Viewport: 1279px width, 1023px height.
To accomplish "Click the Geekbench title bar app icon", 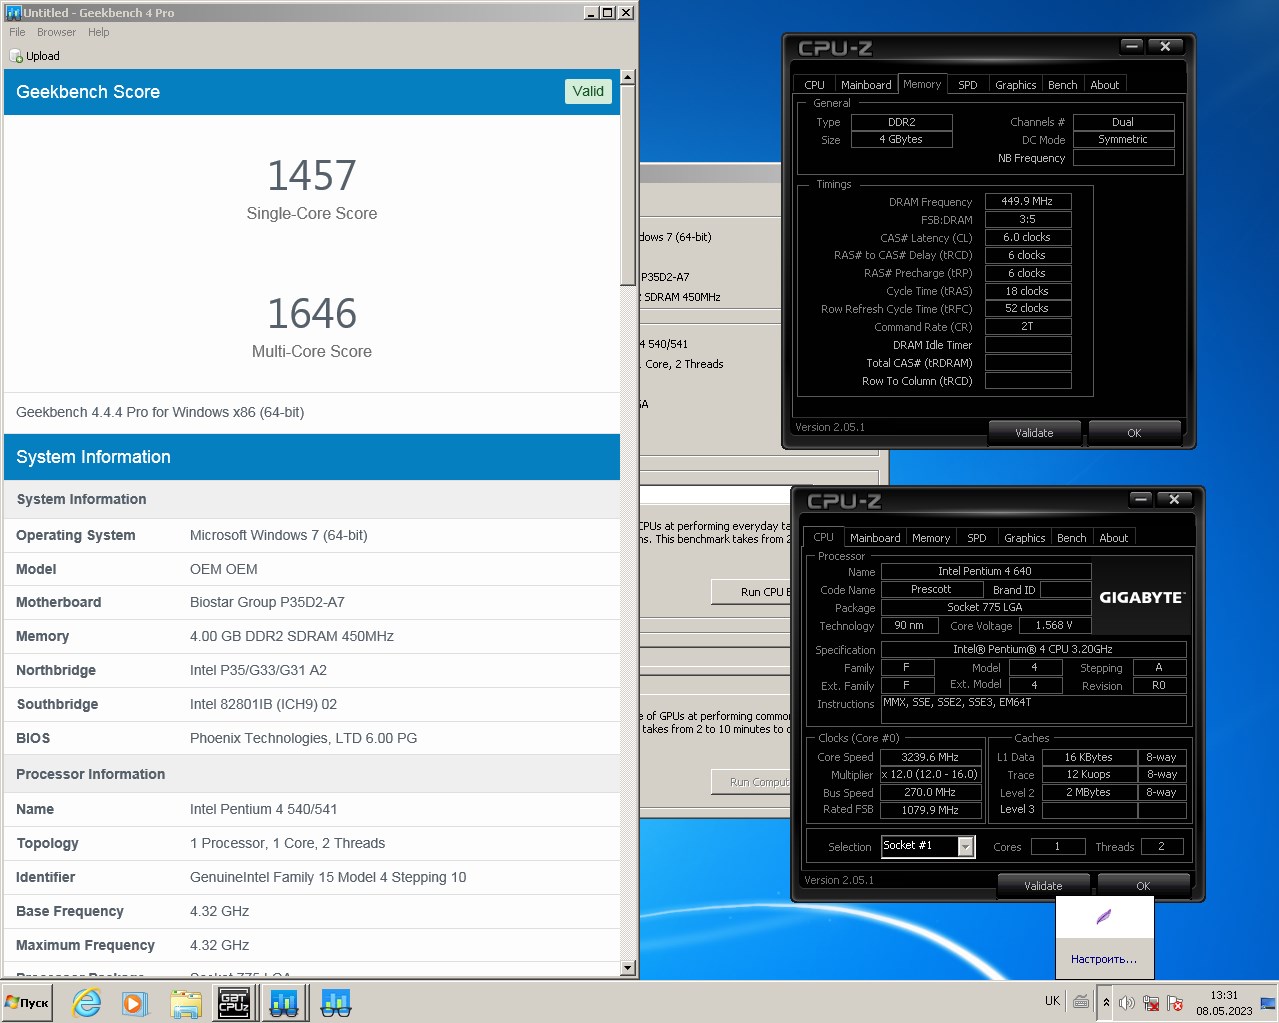I will tap(13, 12).
